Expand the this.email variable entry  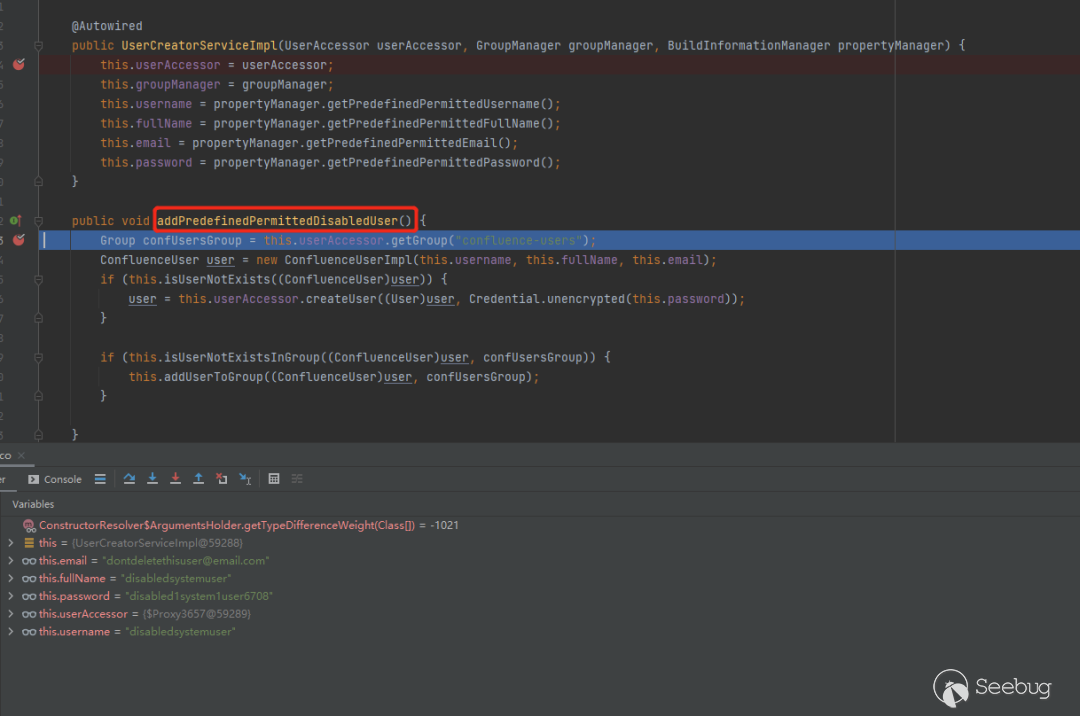click(10, 561)
